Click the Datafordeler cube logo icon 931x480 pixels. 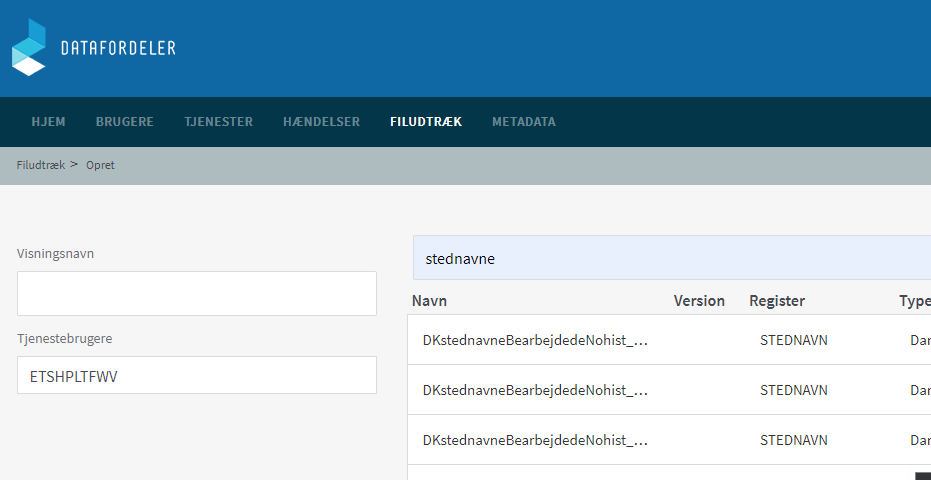point(29,47)
